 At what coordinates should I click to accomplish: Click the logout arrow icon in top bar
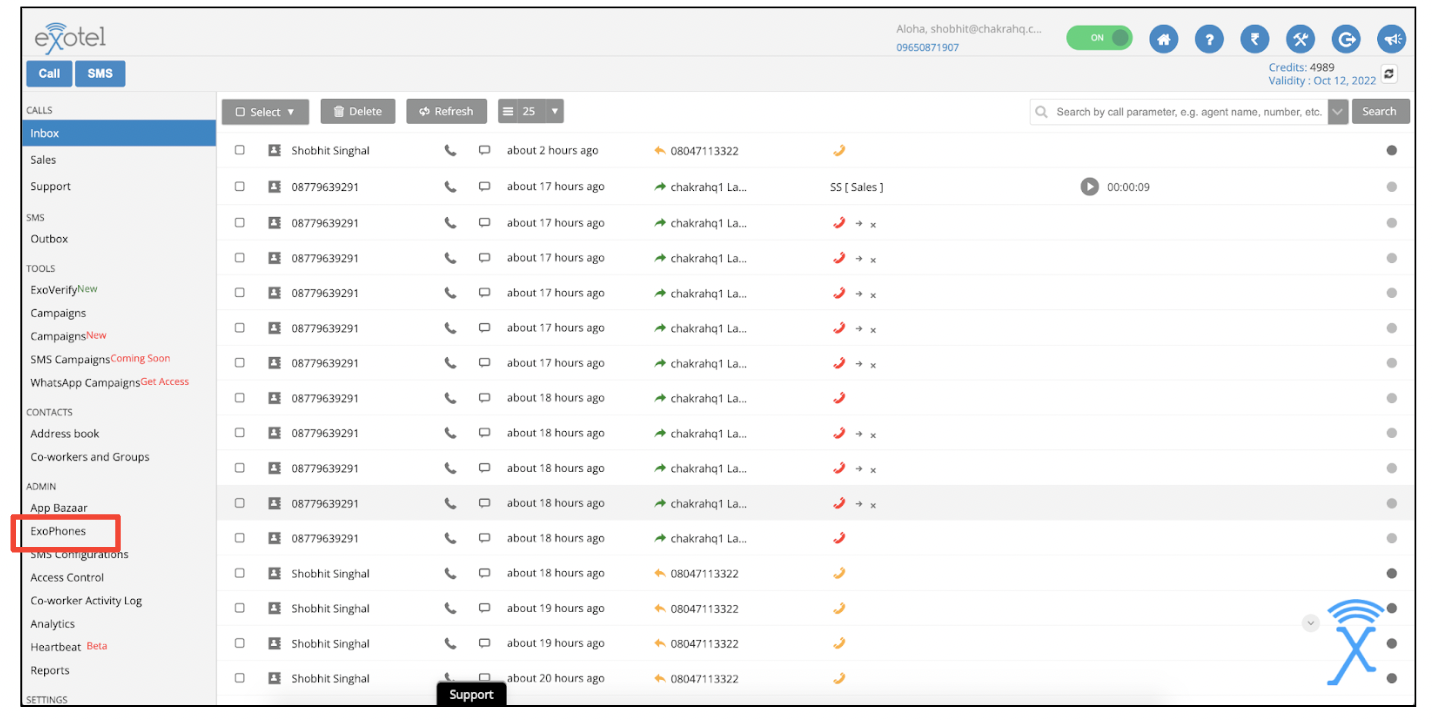coord(1346,39)
